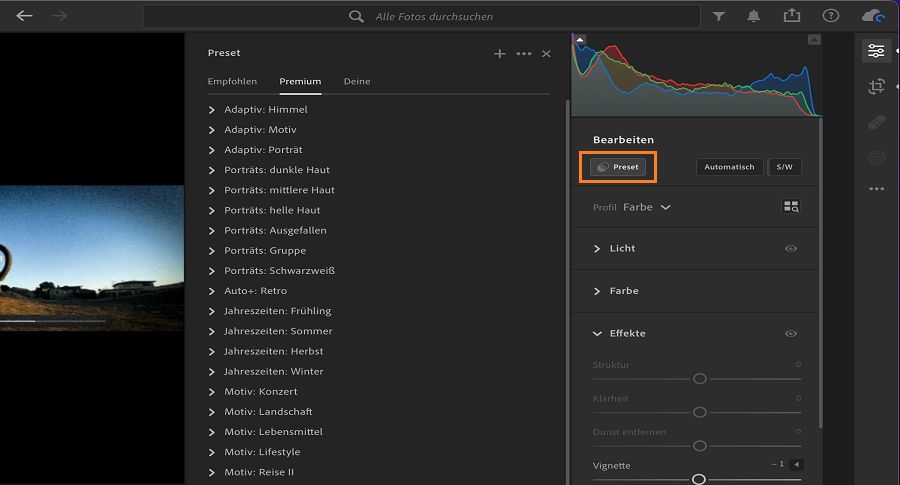Open Preset panel three-dot menu

tap(523, 53)
